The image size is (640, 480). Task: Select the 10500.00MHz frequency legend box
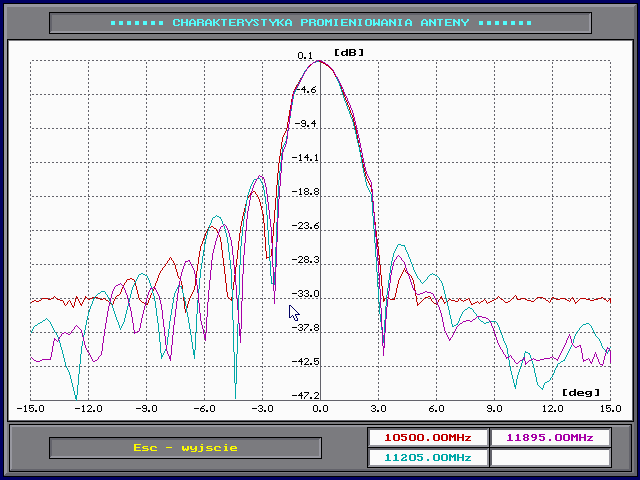(427, 438)
